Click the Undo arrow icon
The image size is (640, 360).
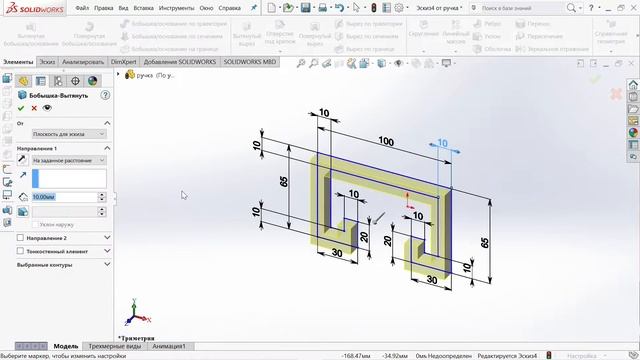pos(339,8)
